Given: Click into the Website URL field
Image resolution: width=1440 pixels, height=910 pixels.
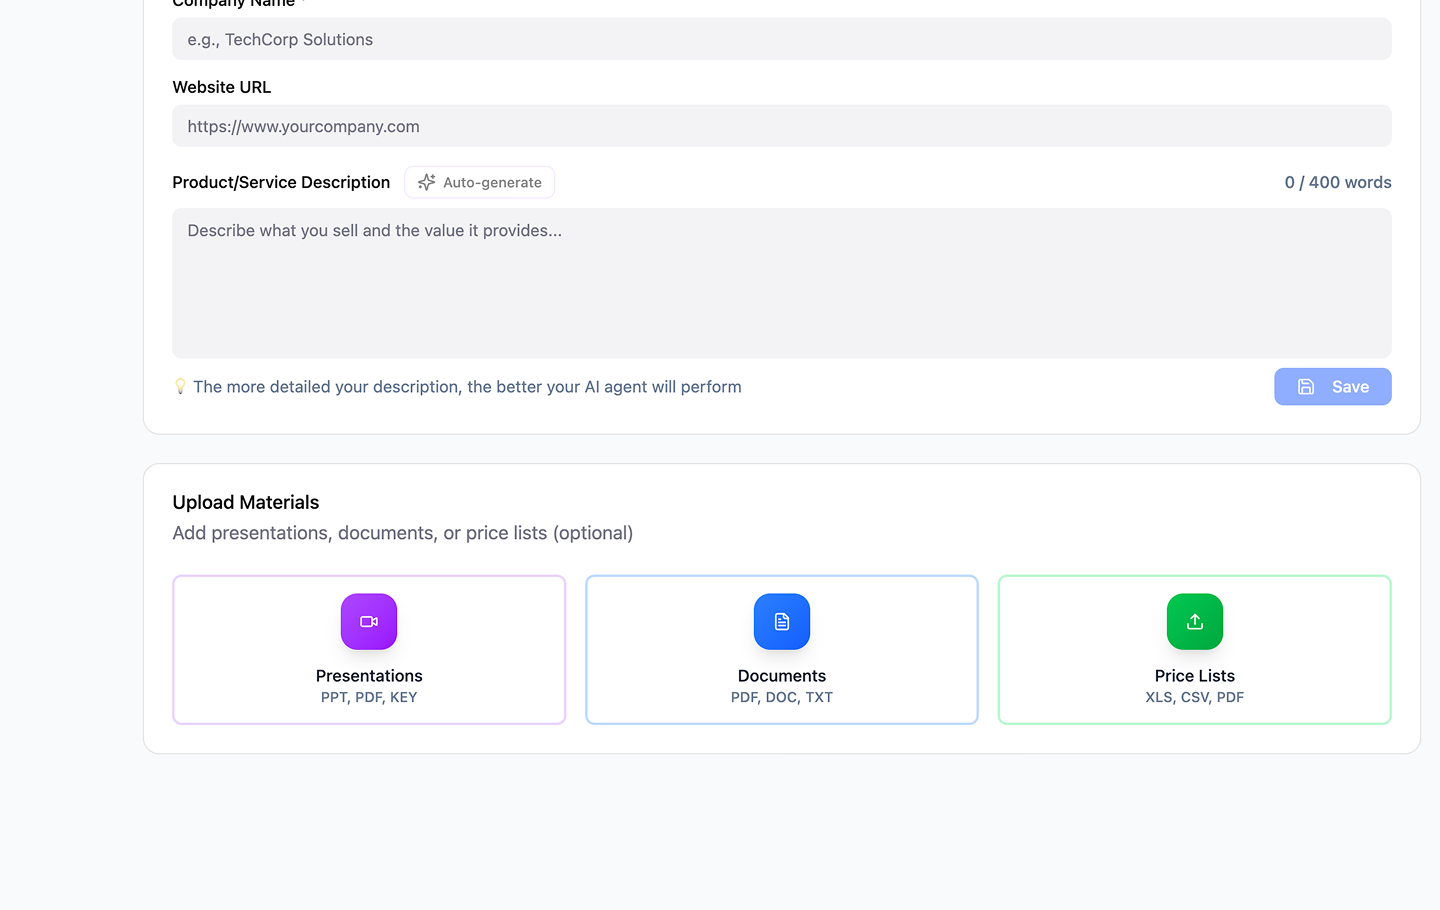Looking at the screenshot, I should [x=781, y=126].
